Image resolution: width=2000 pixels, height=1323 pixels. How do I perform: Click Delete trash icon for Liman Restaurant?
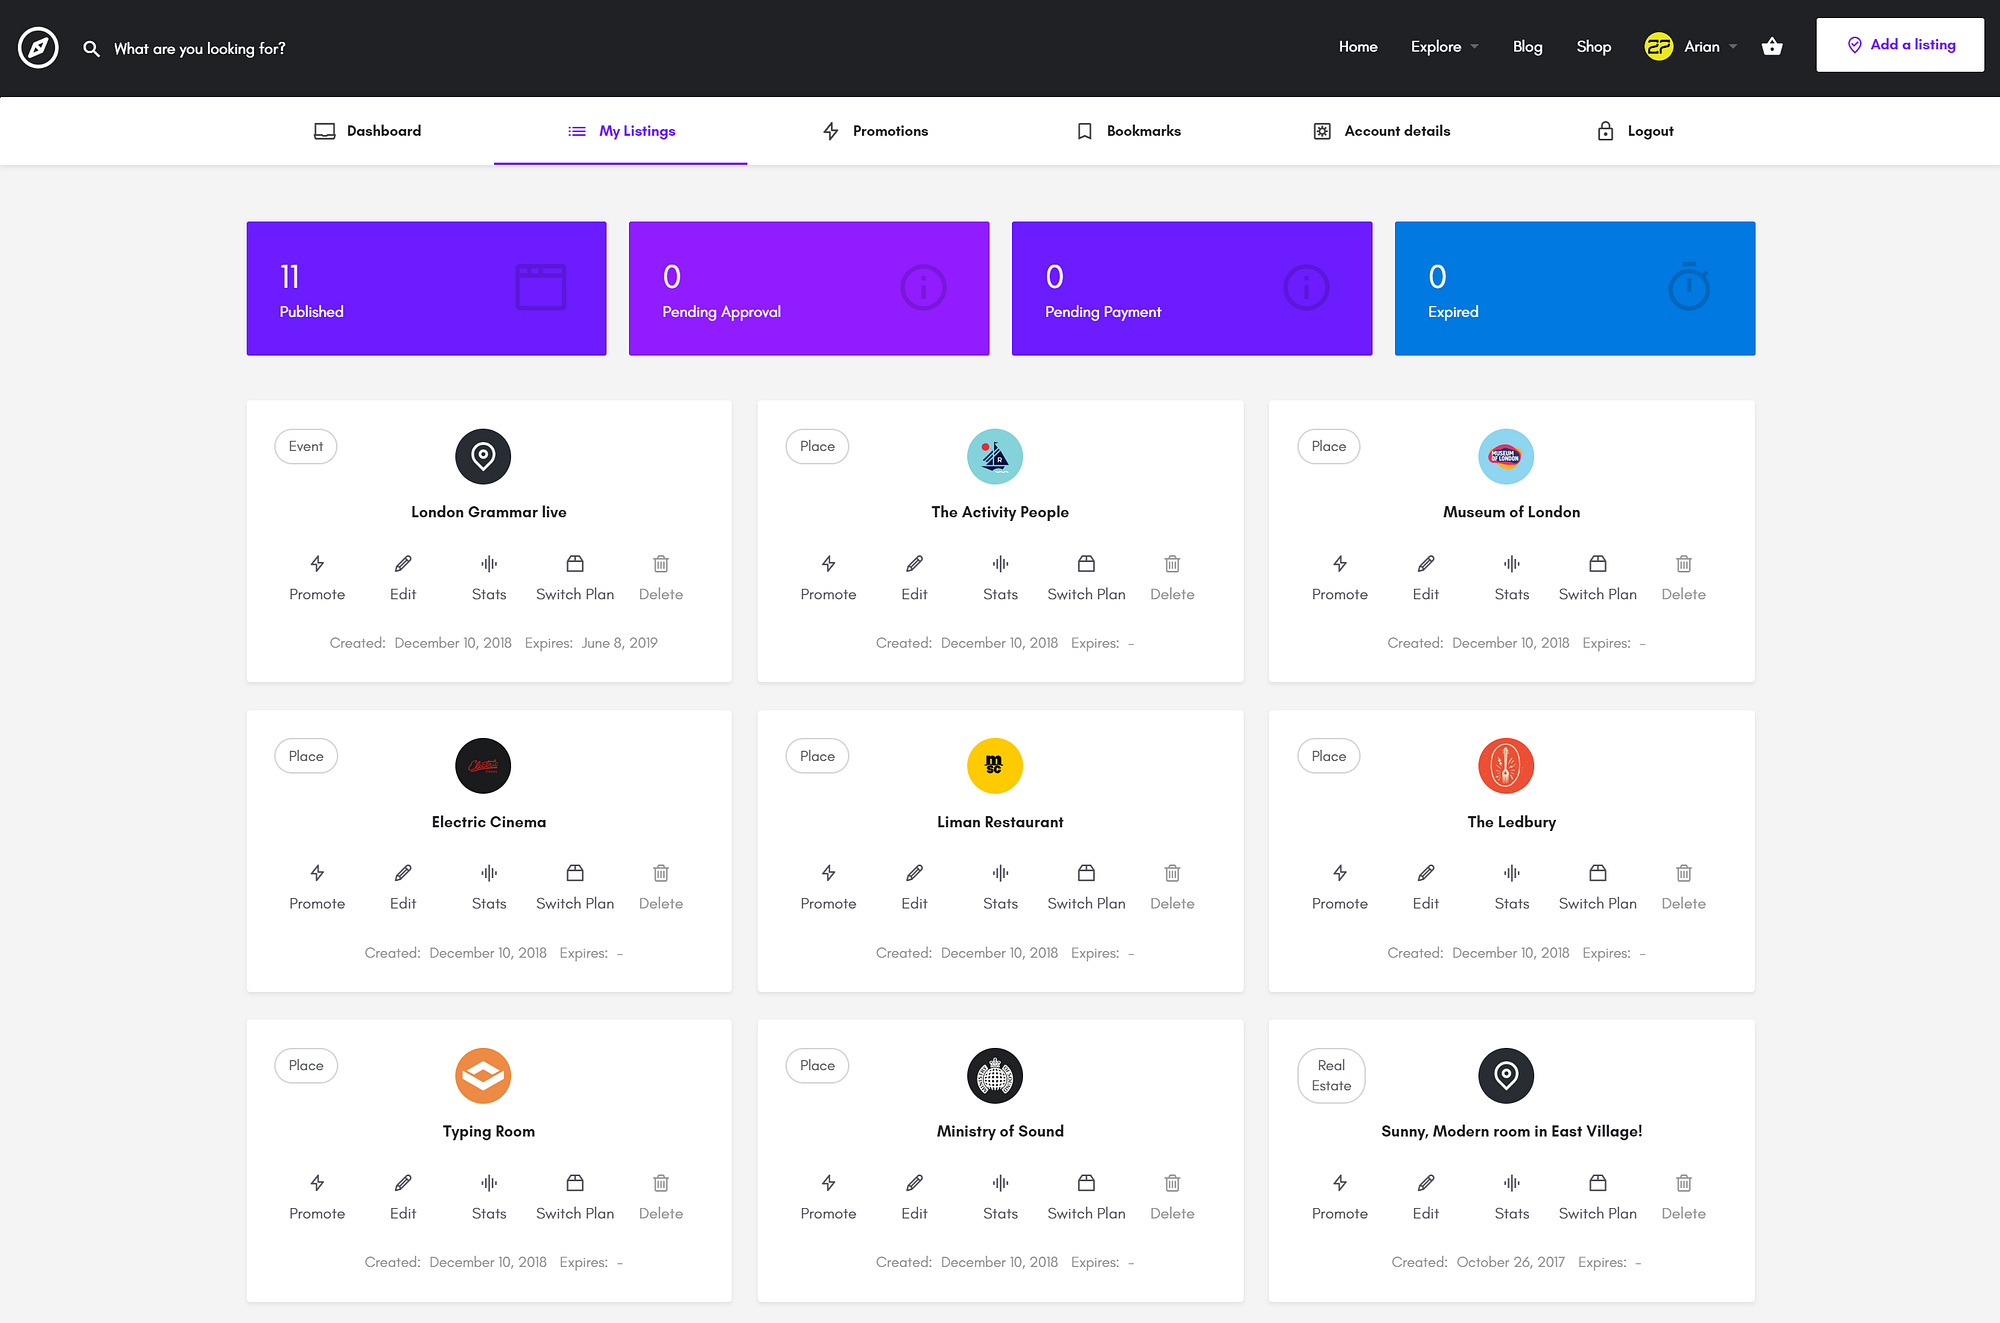point(1172,873)
